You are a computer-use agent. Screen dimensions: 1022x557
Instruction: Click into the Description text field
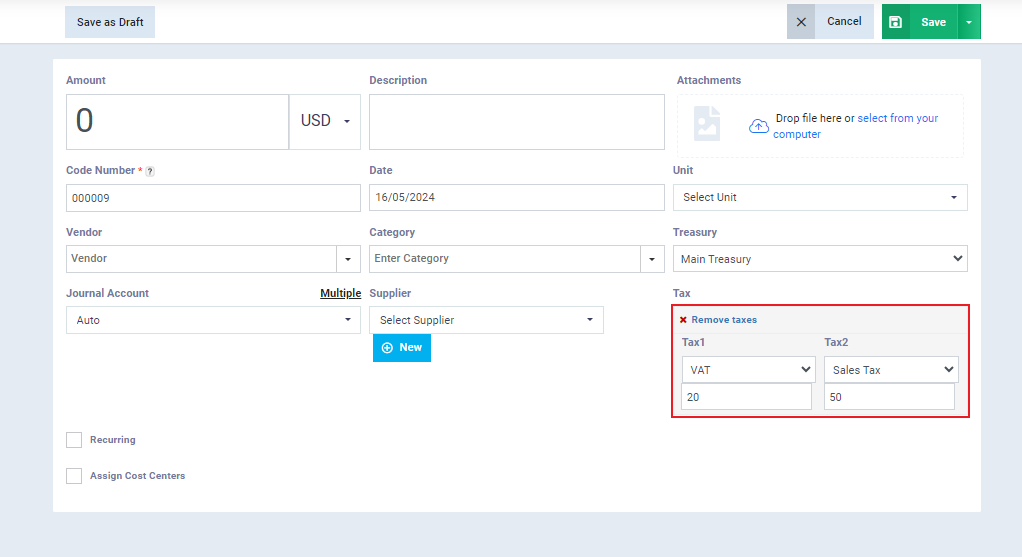517,122
